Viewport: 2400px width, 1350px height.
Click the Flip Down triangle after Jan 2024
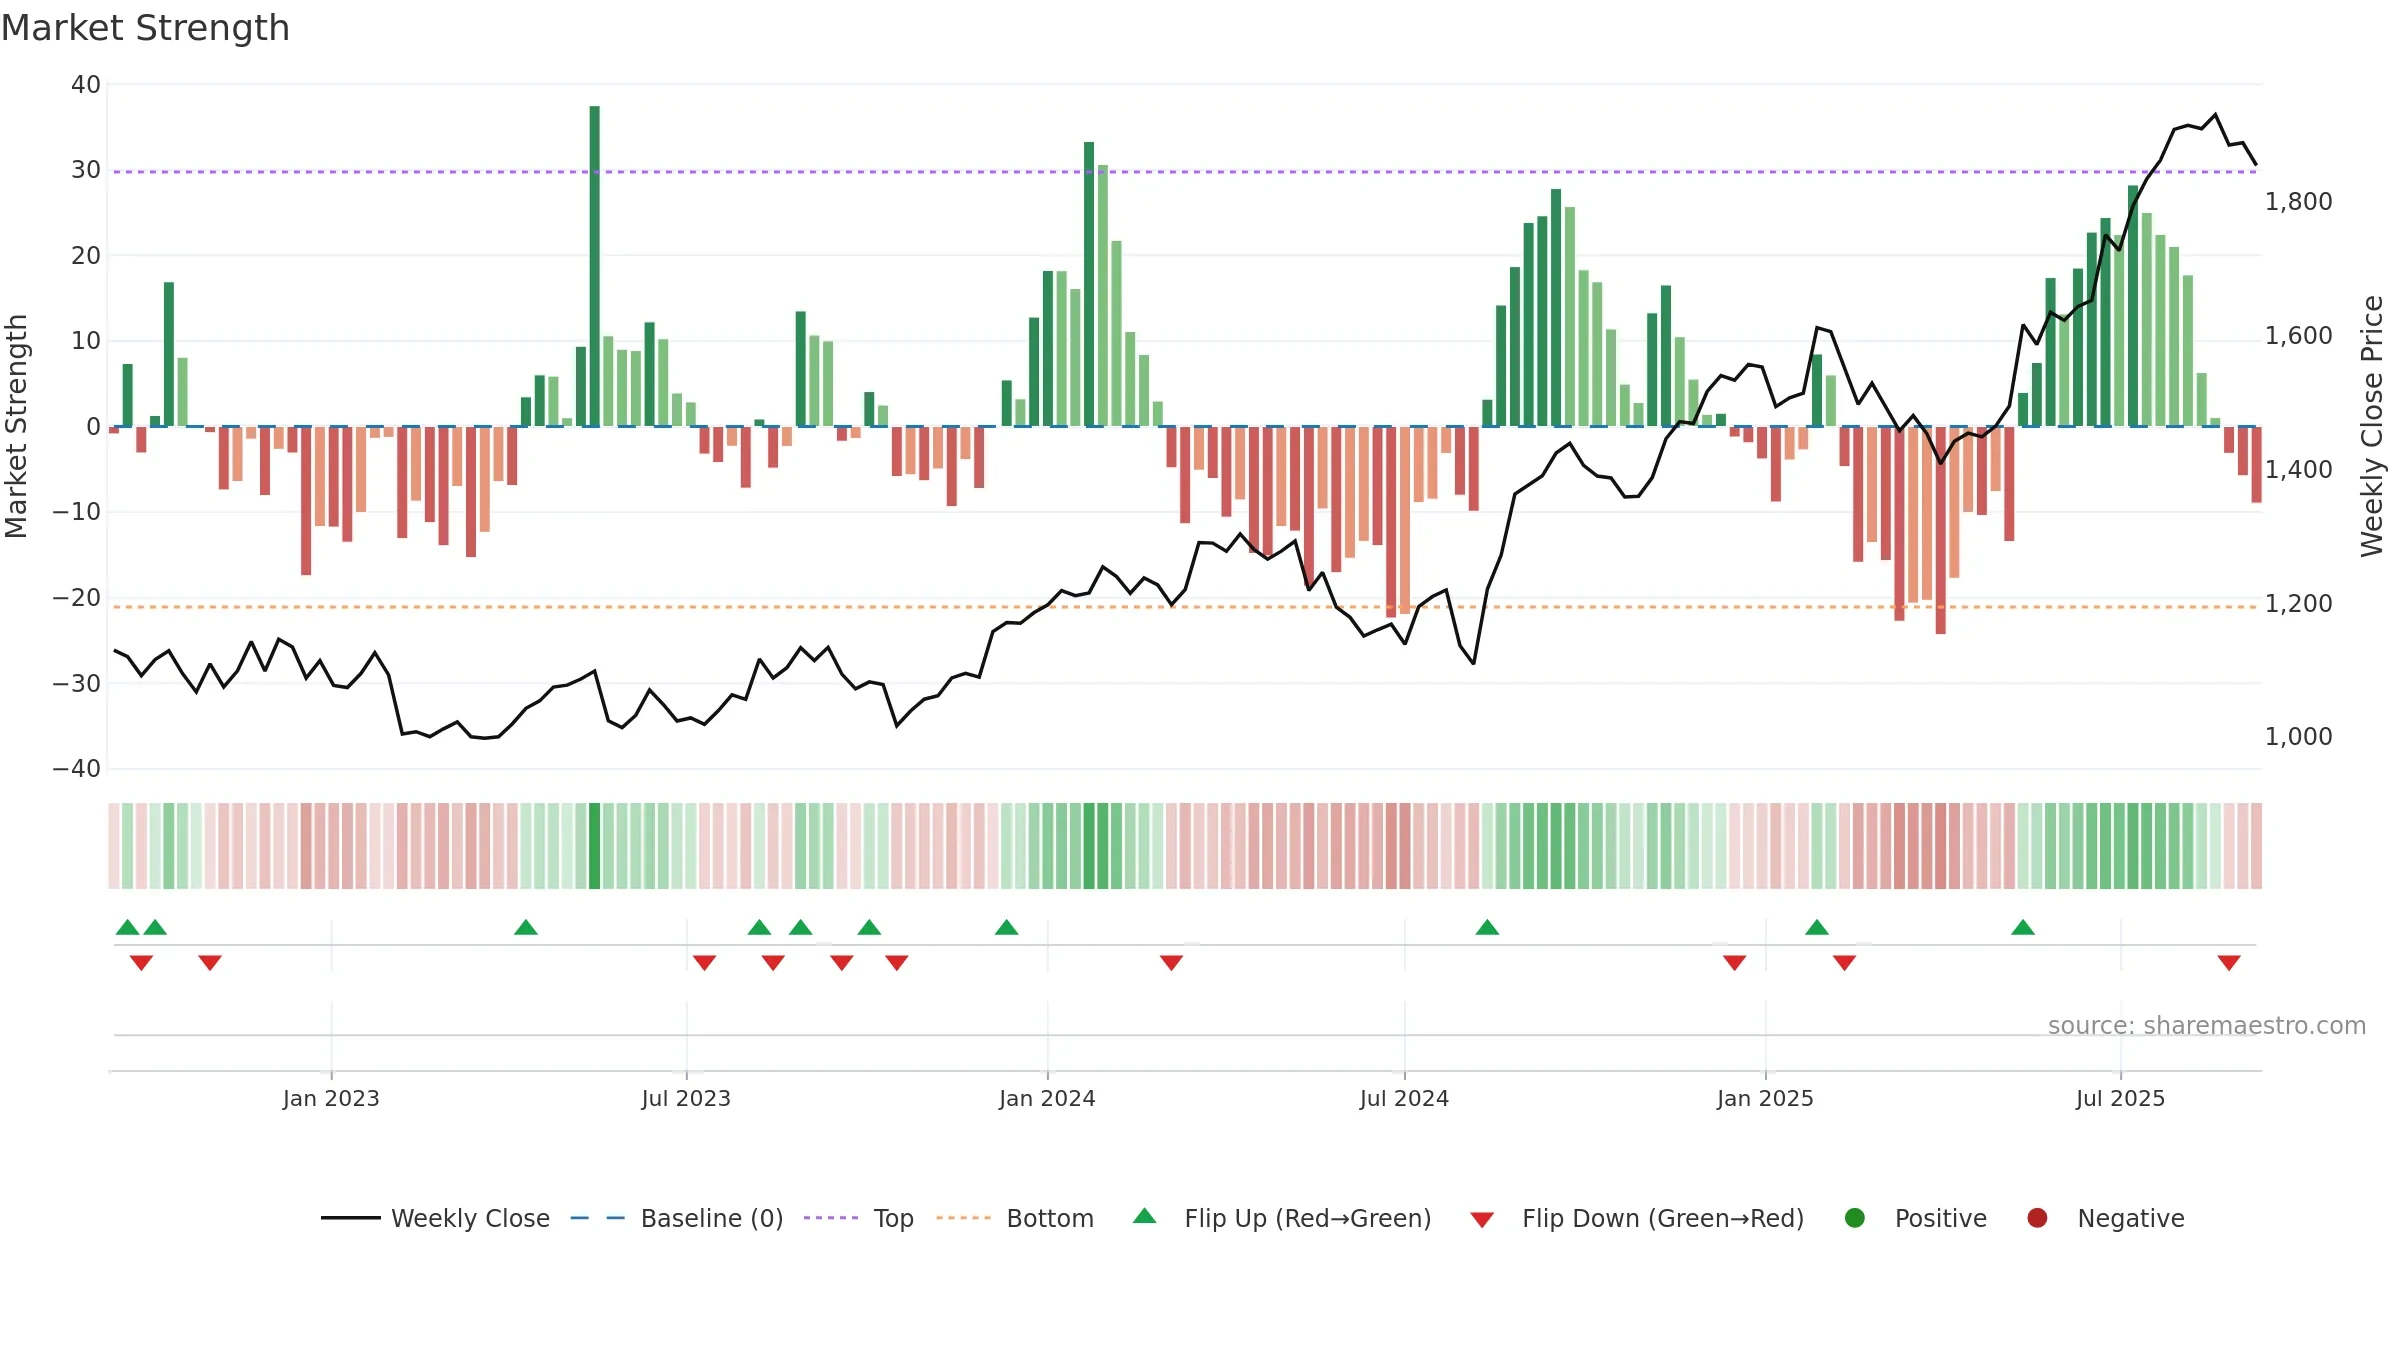tap(1172, 963)
